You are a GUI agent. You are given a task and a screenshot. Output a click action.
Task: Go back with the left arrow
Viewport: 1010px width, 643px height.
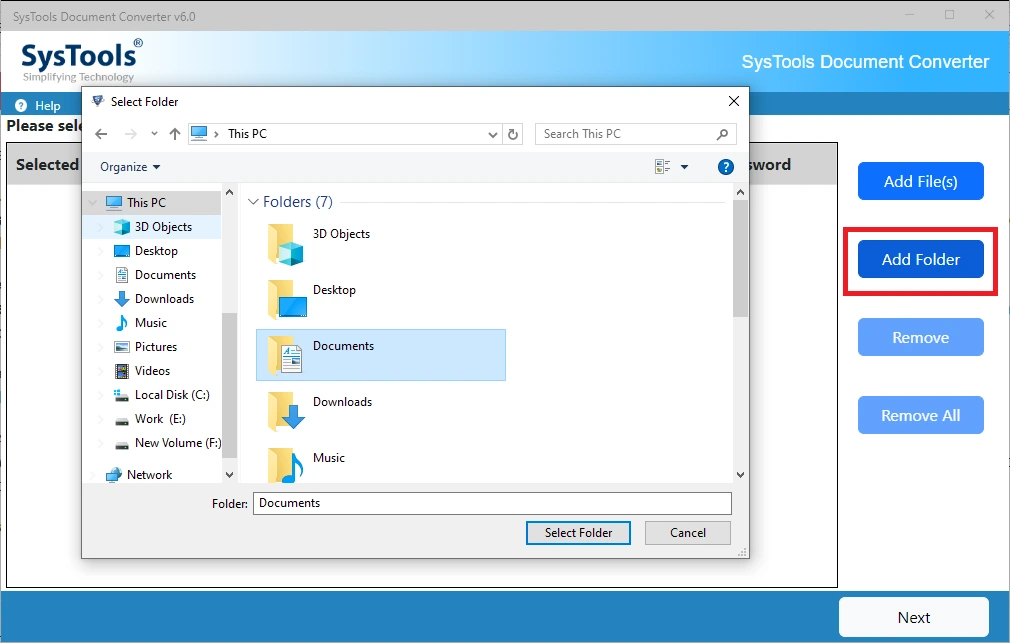pyautogui.click(x=101, y=134)
